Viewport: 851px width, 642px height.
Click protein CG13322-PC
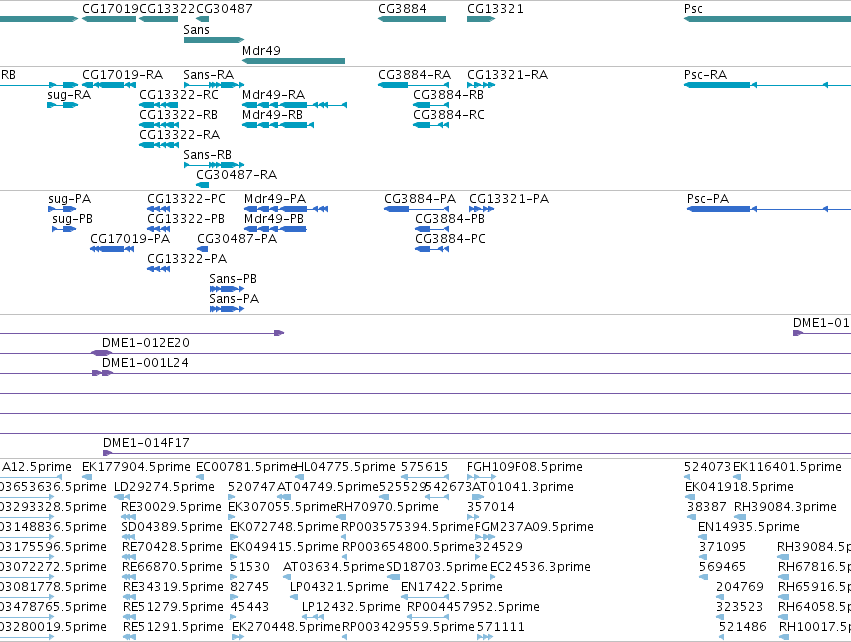coord(186,199)
